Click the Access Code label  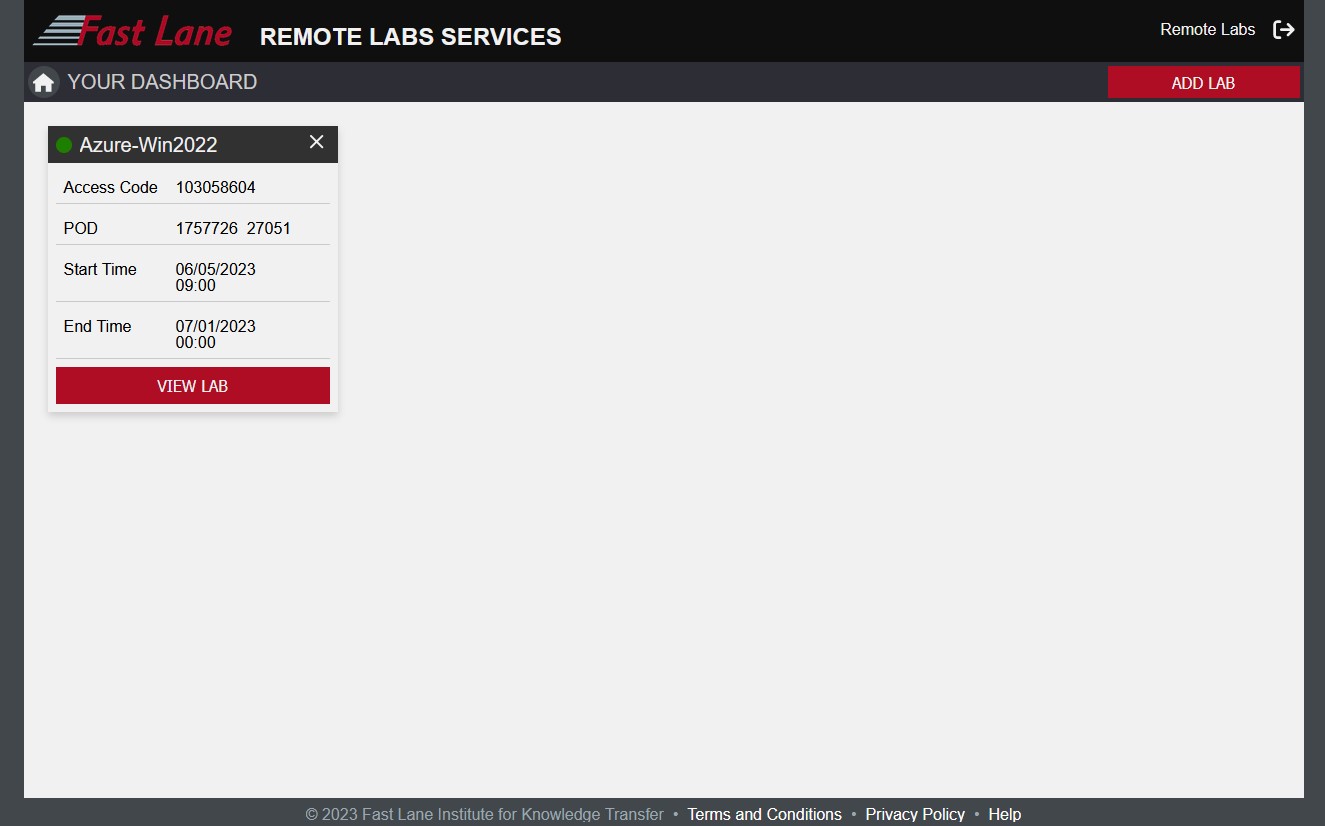(110, 187)
